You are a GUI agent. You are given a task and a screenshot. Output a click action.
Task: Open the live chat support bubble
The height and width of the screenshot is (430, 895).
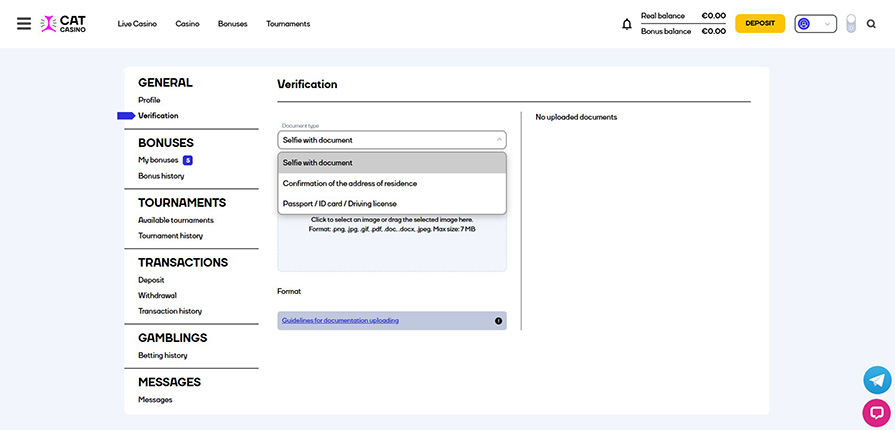coord(877,412)
